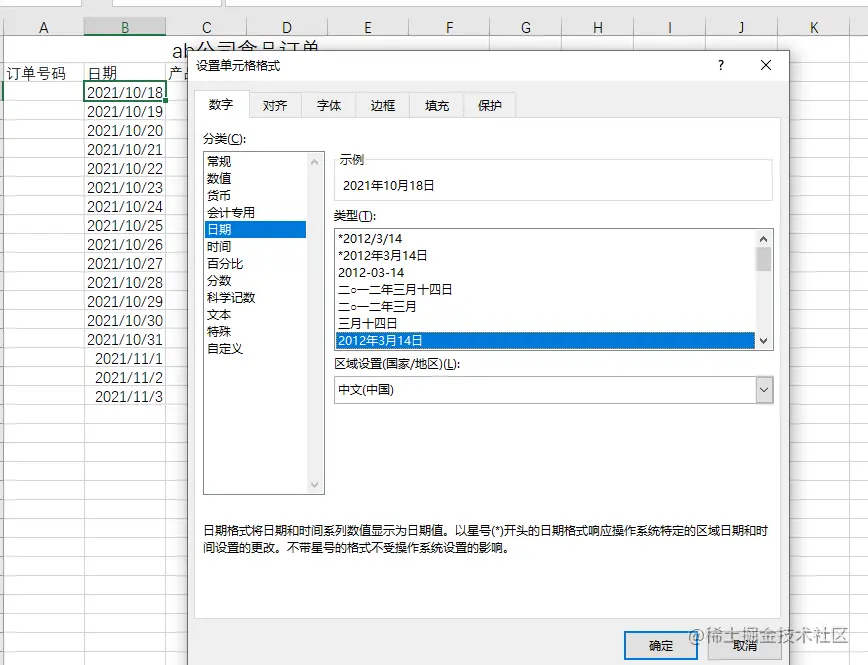Open the 区域设置 locale dropdown
The image size is (868, 665).
[764, 390]
